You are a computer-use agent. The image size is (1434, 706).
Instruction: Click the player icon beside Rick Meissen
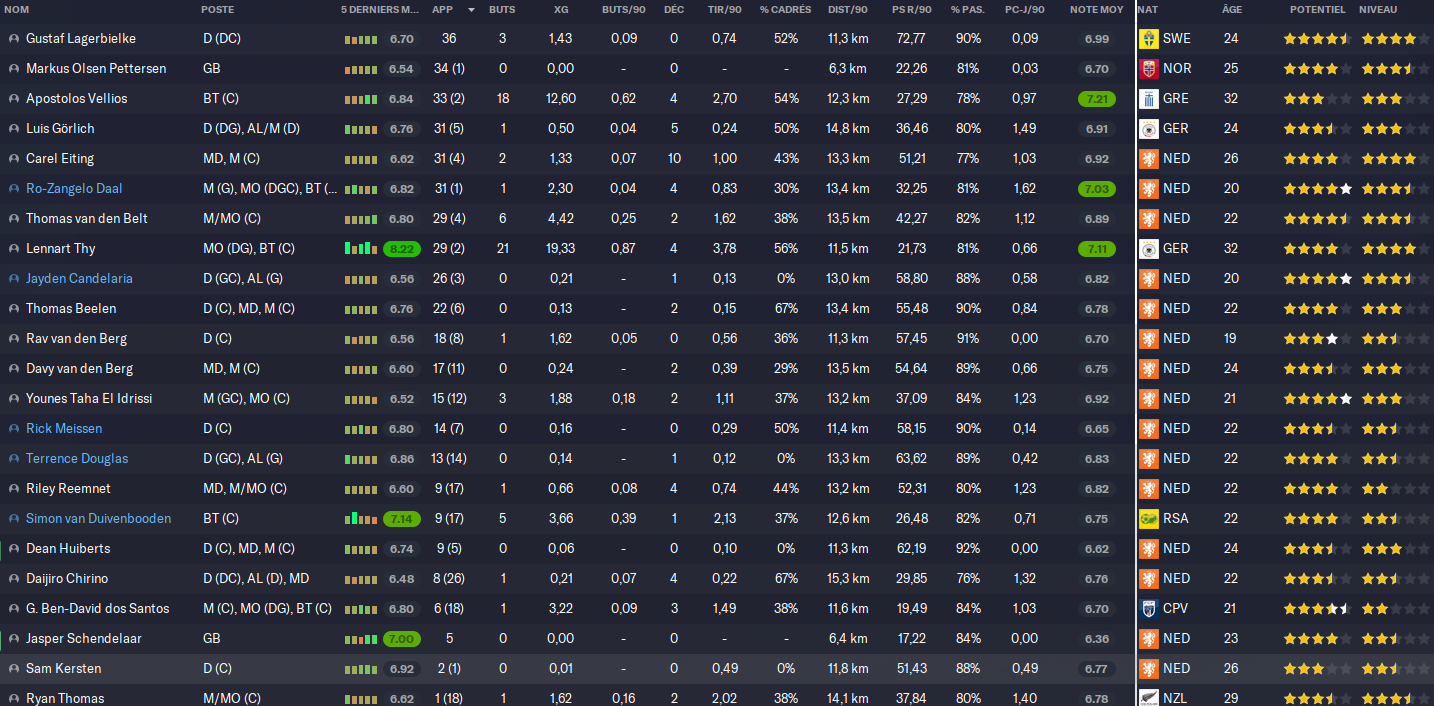(x=14, y=429)
